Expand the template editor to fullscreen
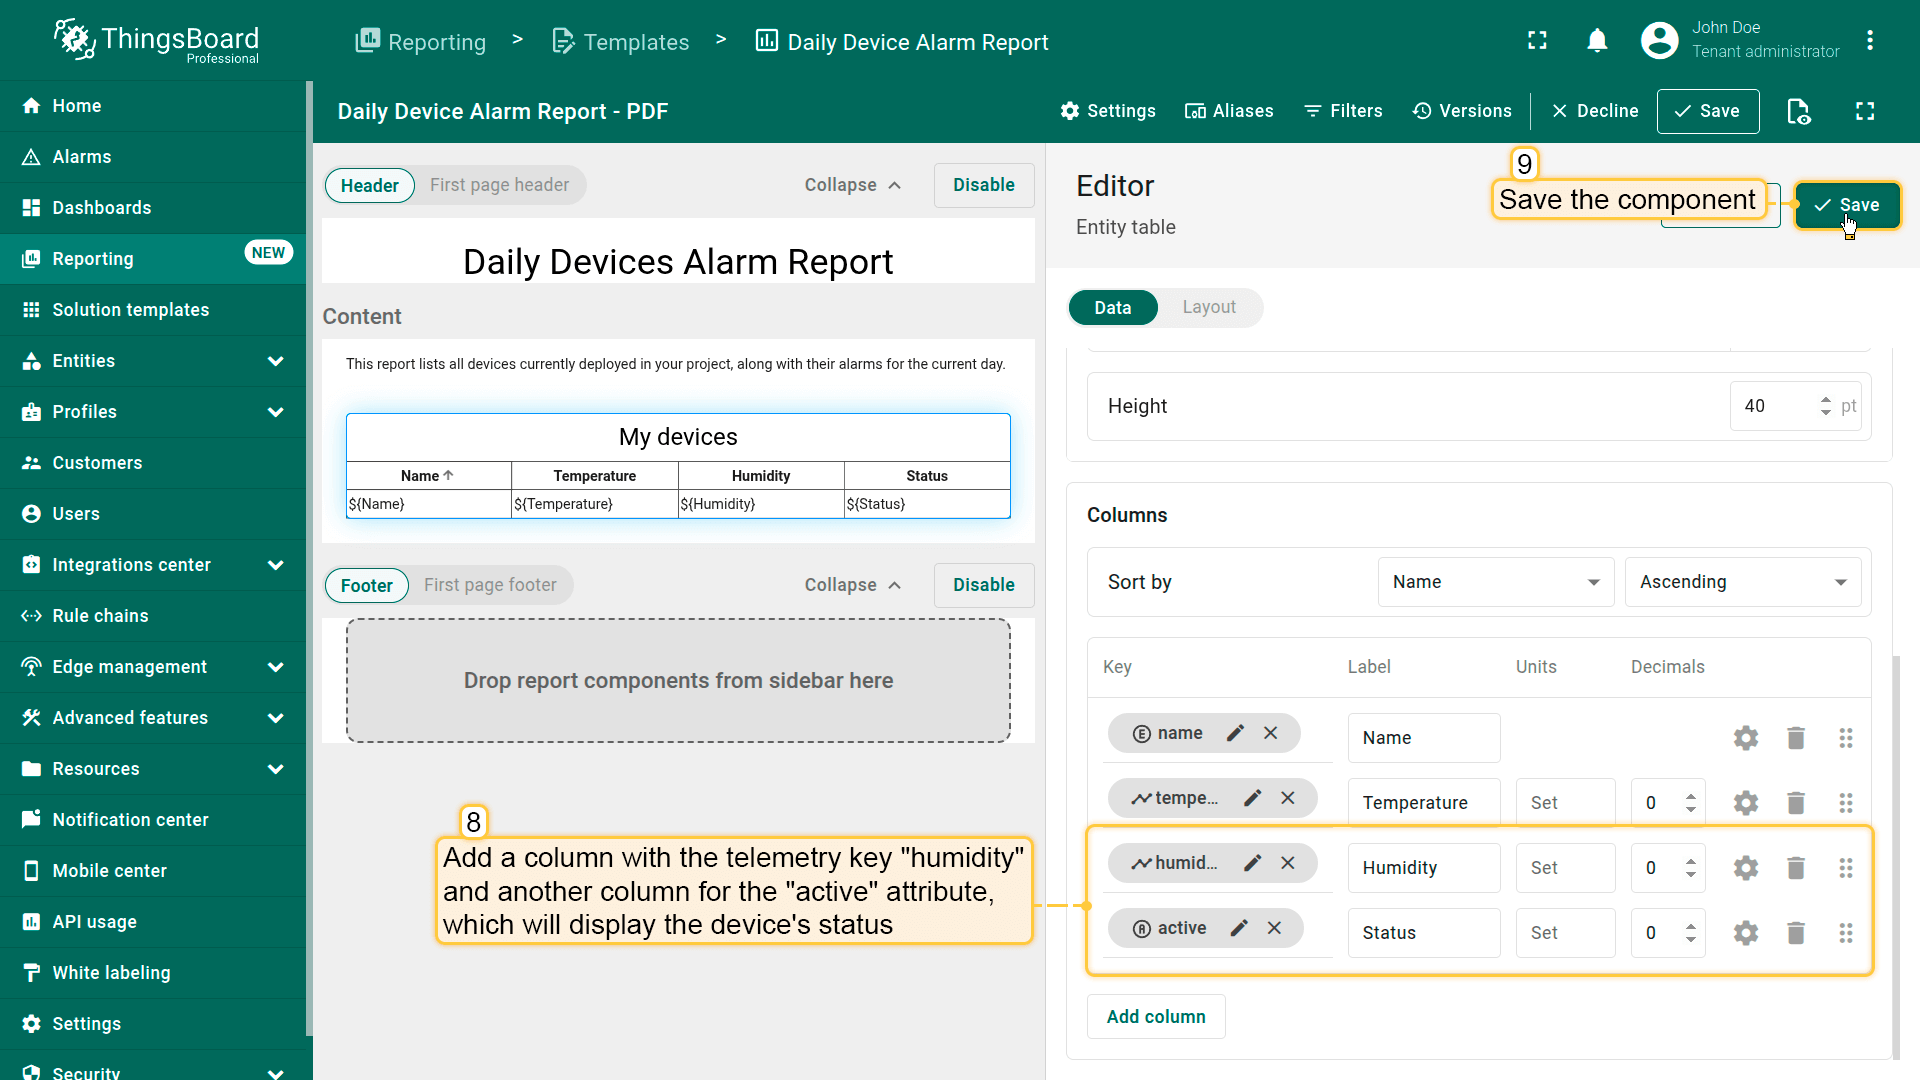1920x1080 pixels. 1865,111
